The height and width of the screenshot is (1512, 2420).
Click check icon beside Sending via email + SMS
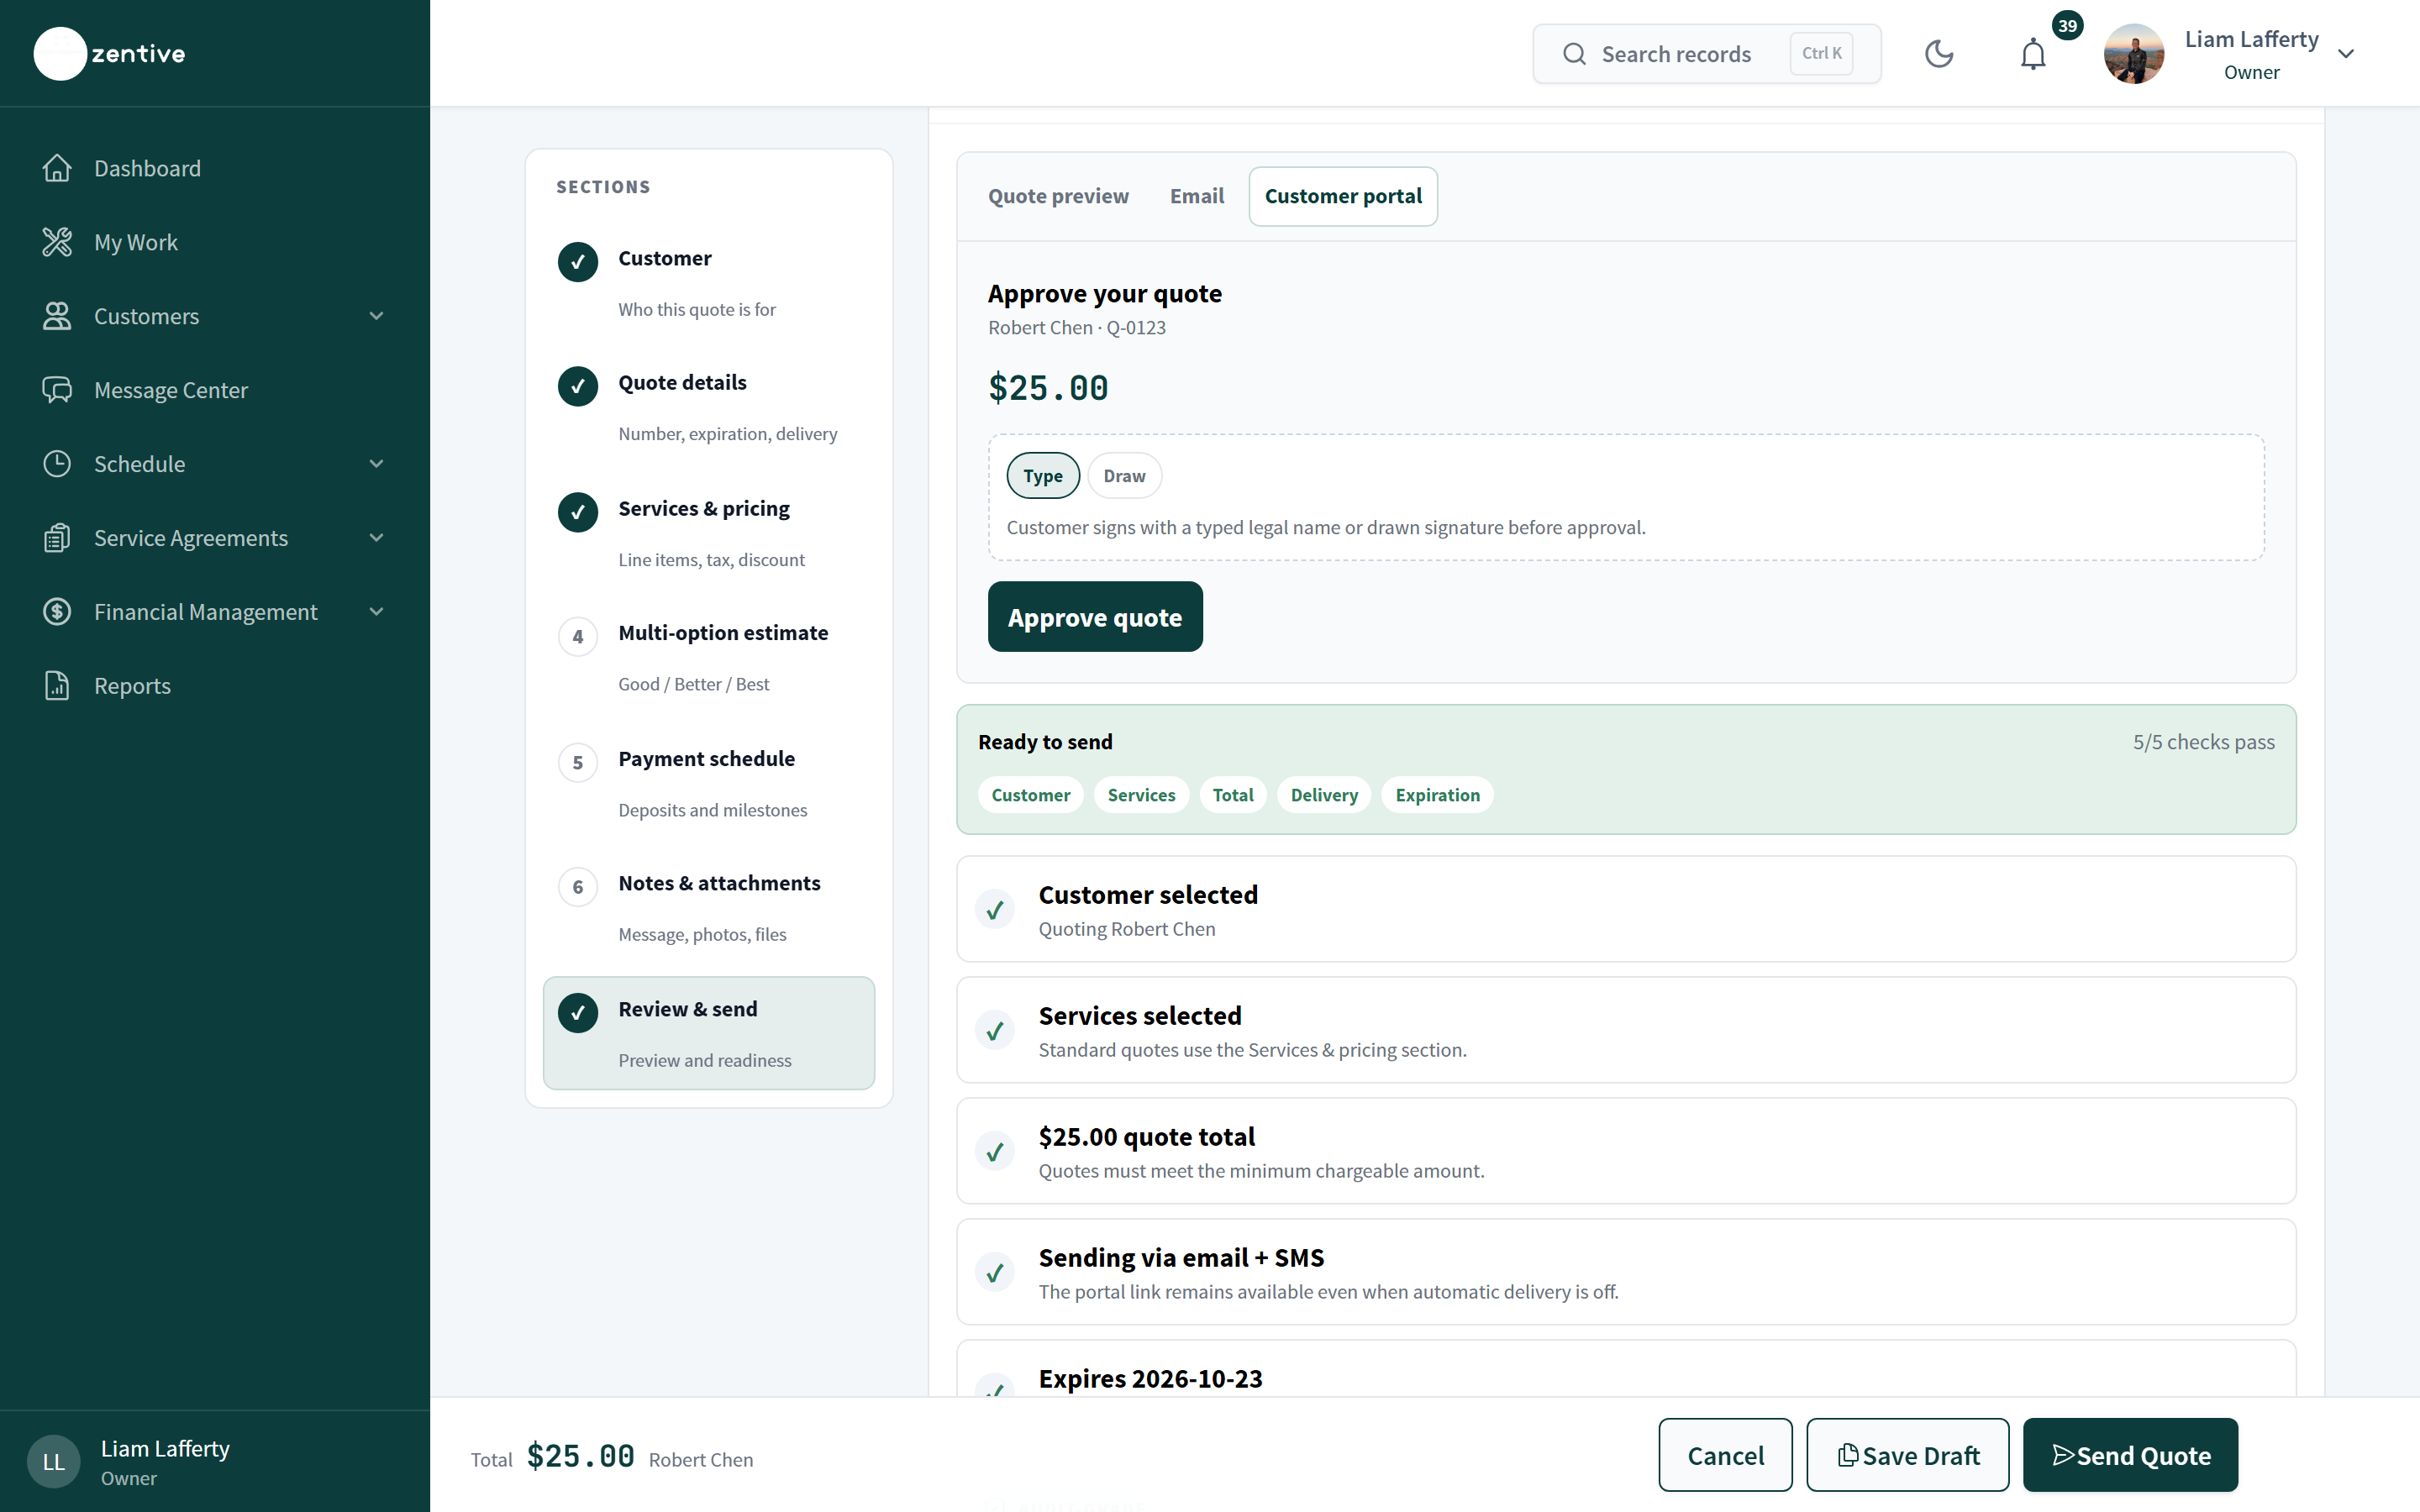995,1273
